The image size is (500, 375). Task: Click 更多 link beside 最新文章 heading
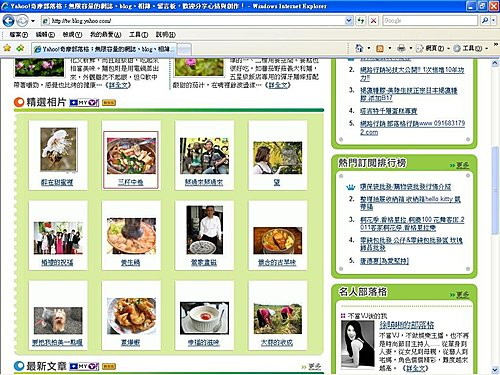click(315, 366)
